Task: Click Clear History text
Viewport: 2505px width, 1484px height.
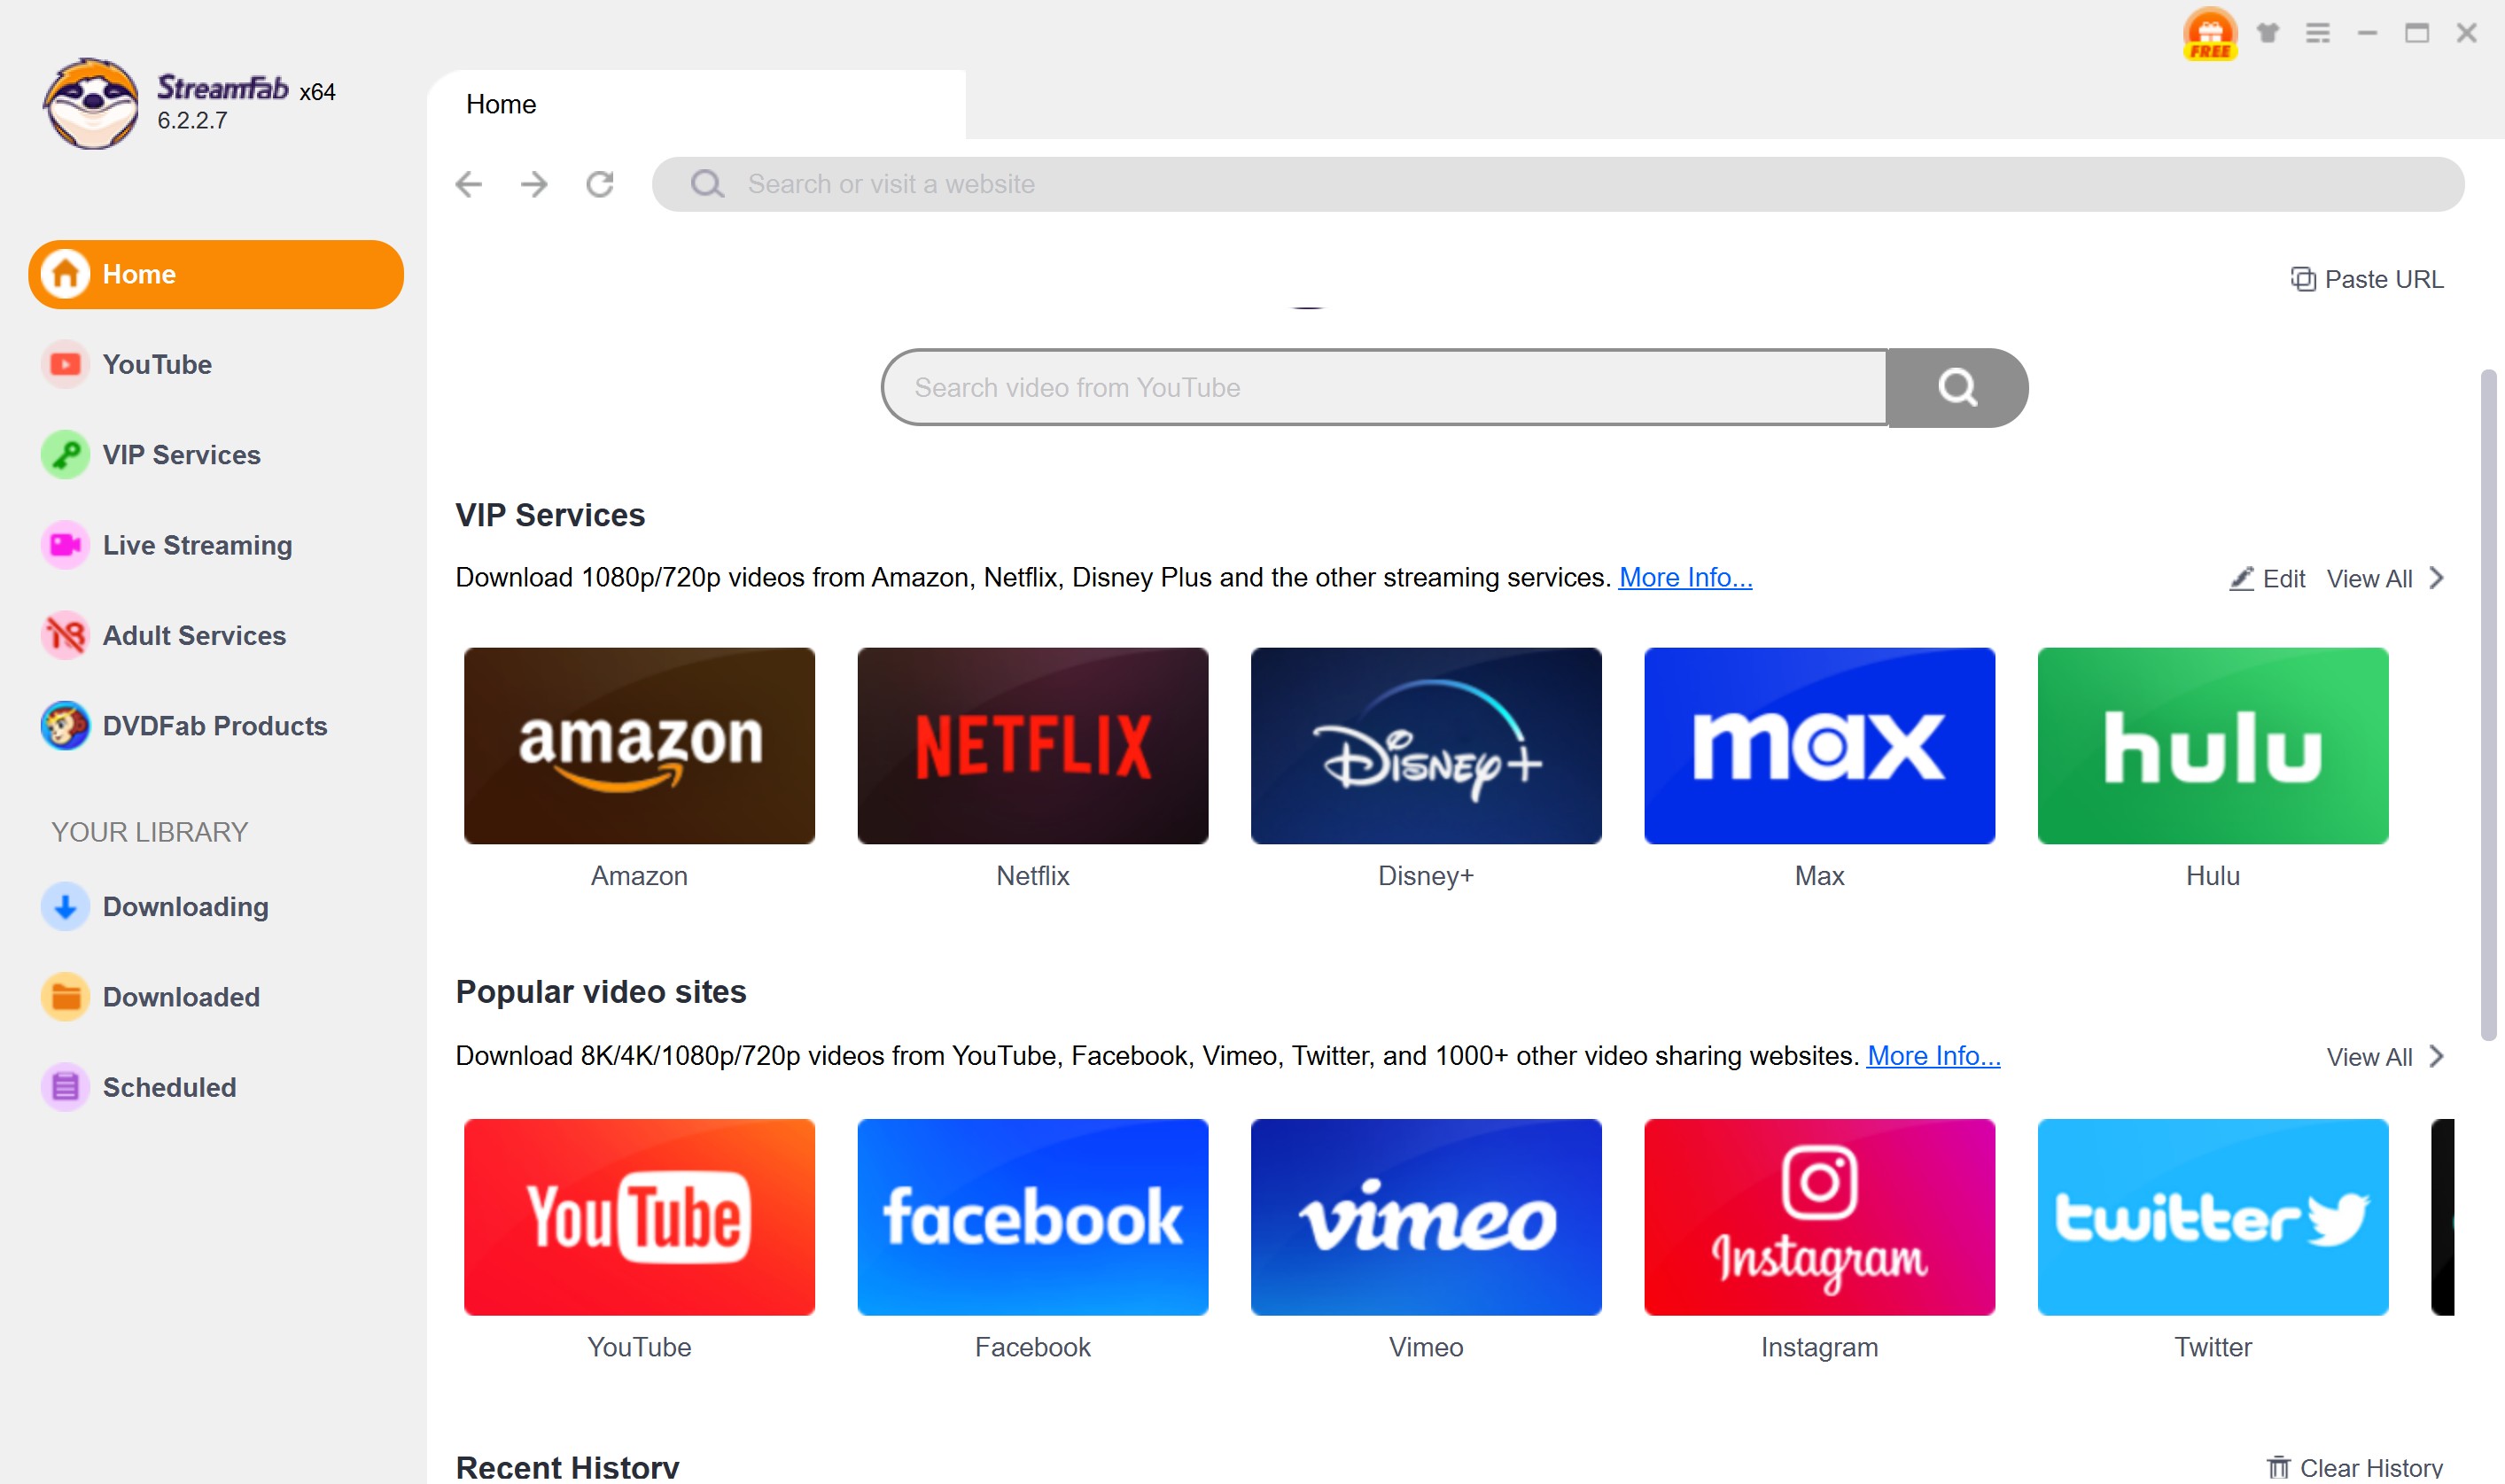Action: click(x=2370, y=1467)
